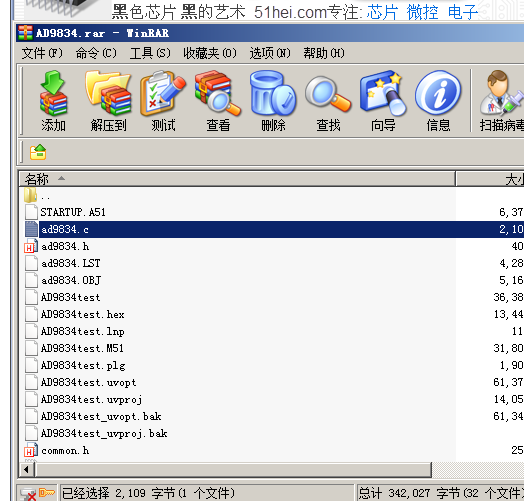
Task: Click the parent folder '..' icon
Action: pos(31,195)
